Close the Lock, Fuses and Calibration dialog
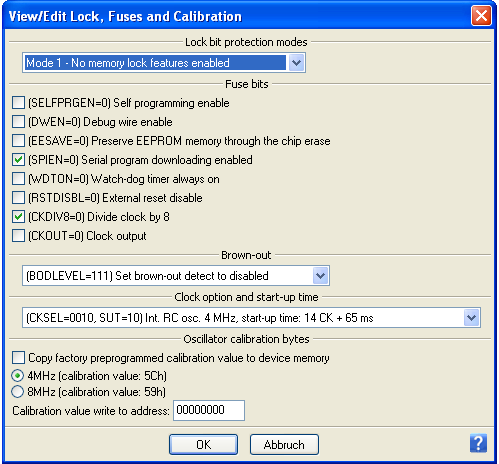 tap(481, 15)
